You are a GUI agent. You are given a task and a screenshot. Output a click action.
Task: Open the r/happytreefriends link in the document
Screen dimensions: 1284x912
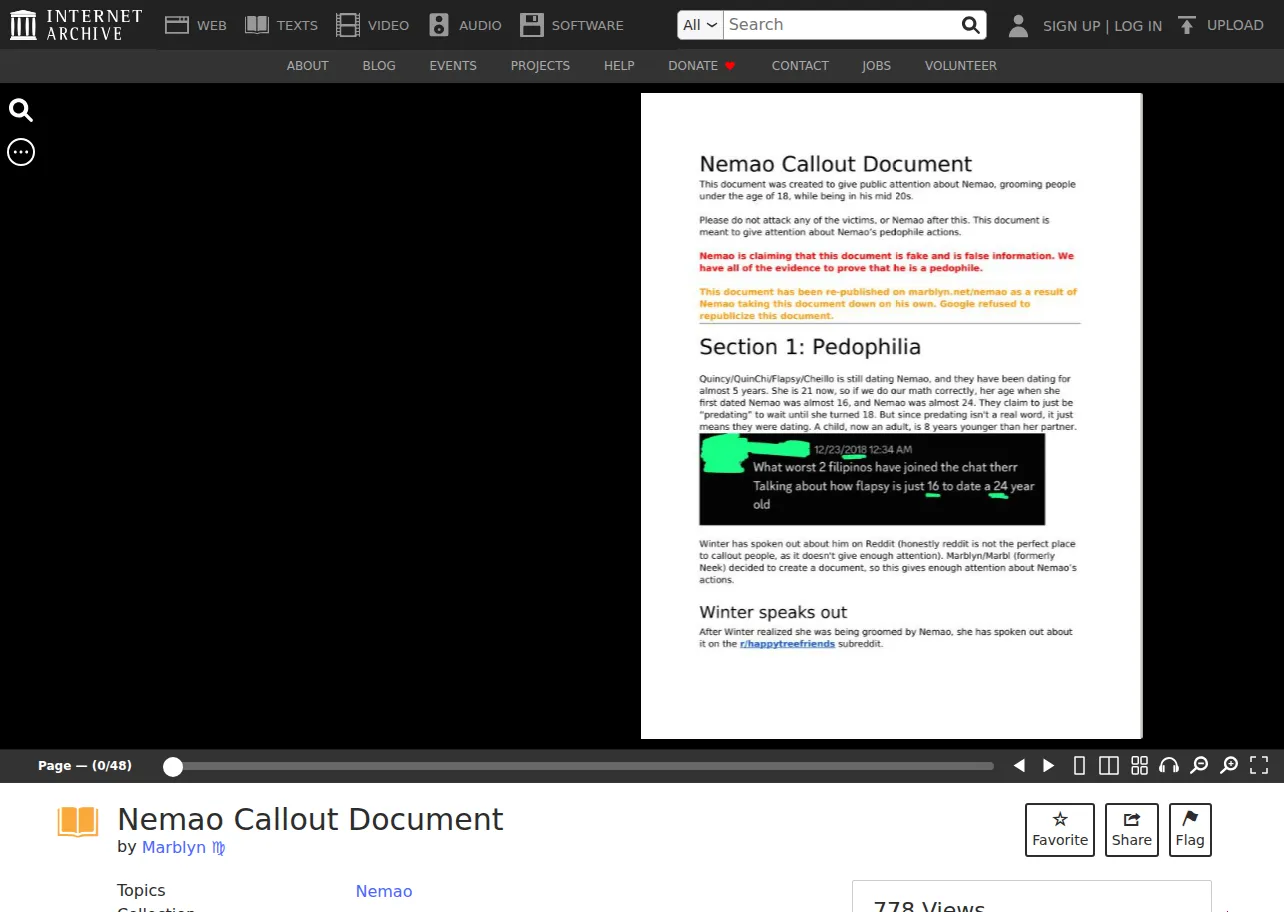click(x=787, y=644)
